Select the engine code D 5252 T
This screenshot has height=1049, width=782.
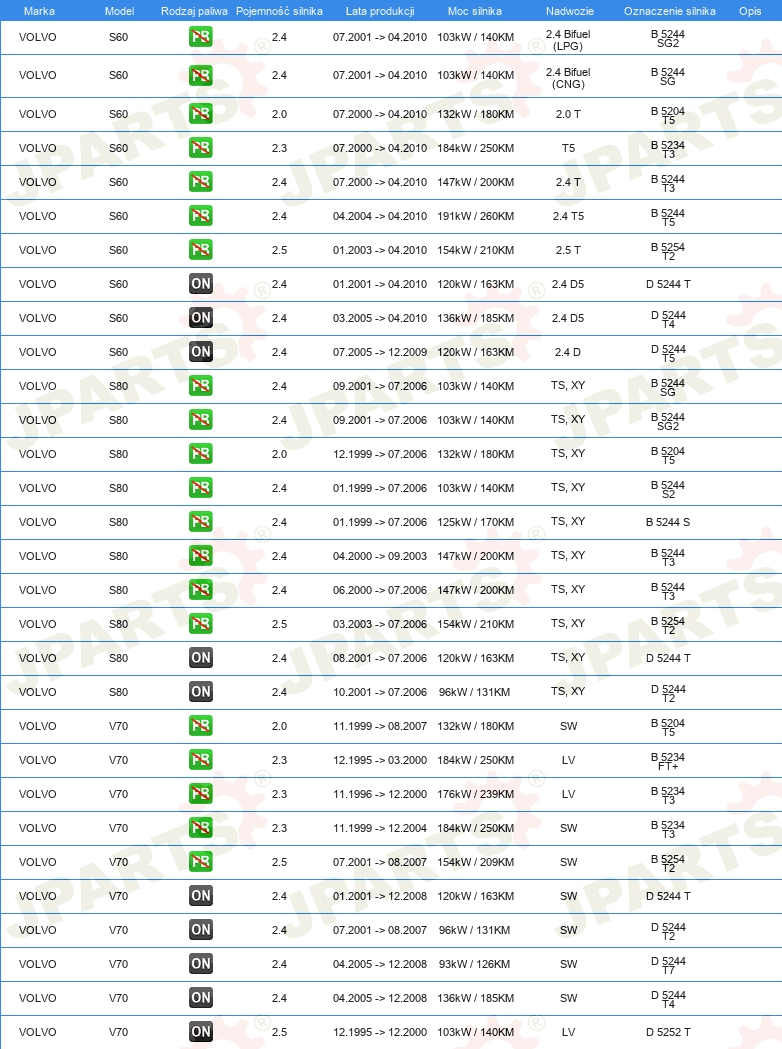point(668,1032)
